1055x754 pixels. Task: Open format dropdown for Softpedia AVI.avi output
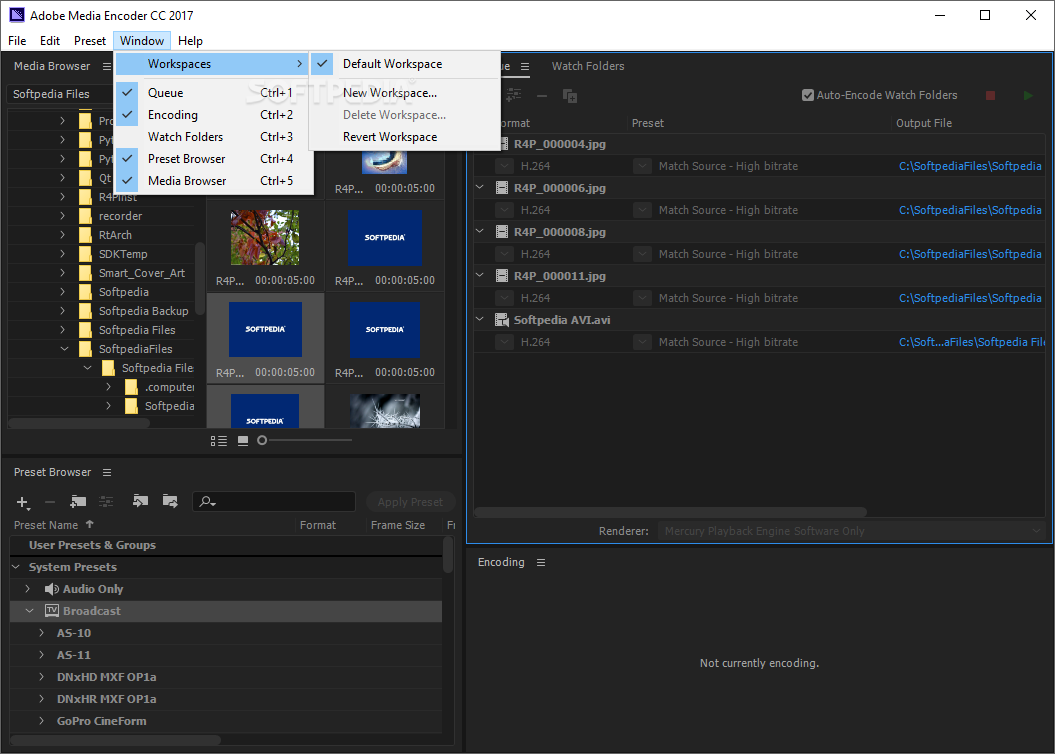[x=505, y=342]
